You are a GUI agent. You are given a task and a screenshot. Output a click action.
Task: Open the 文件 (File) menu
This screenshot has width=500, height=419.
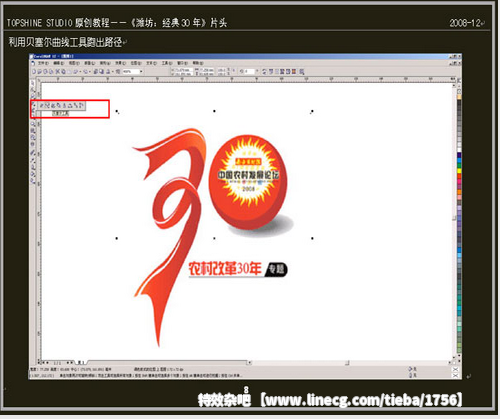click(43, 63)
